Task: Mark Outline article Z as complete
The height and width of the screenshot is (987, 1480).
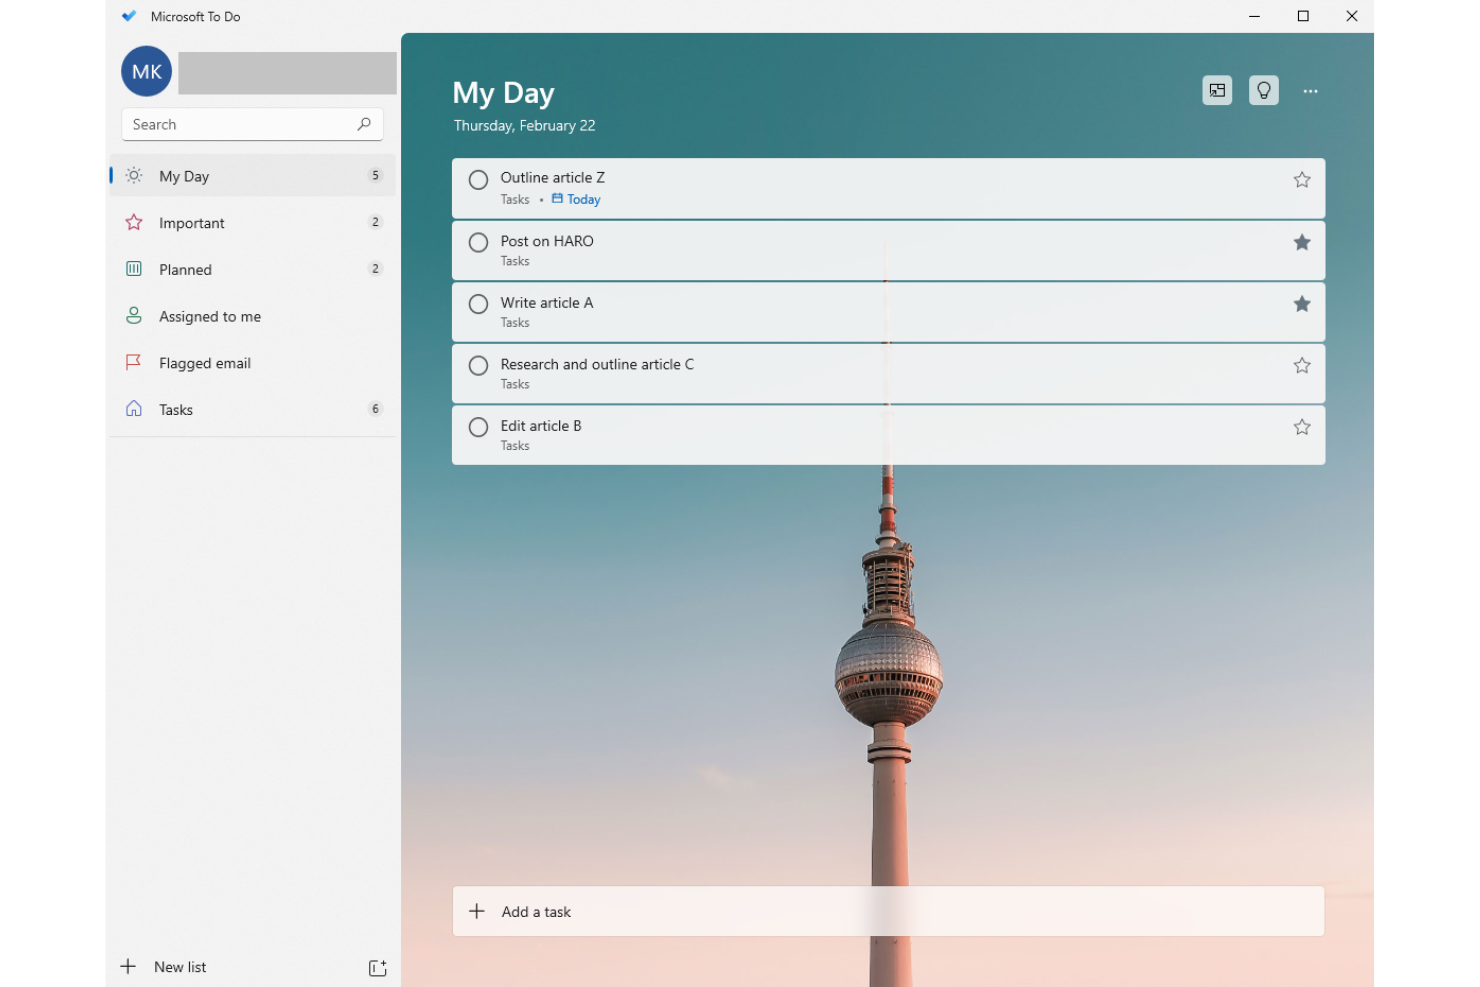Action: click(x=478, y=180)
